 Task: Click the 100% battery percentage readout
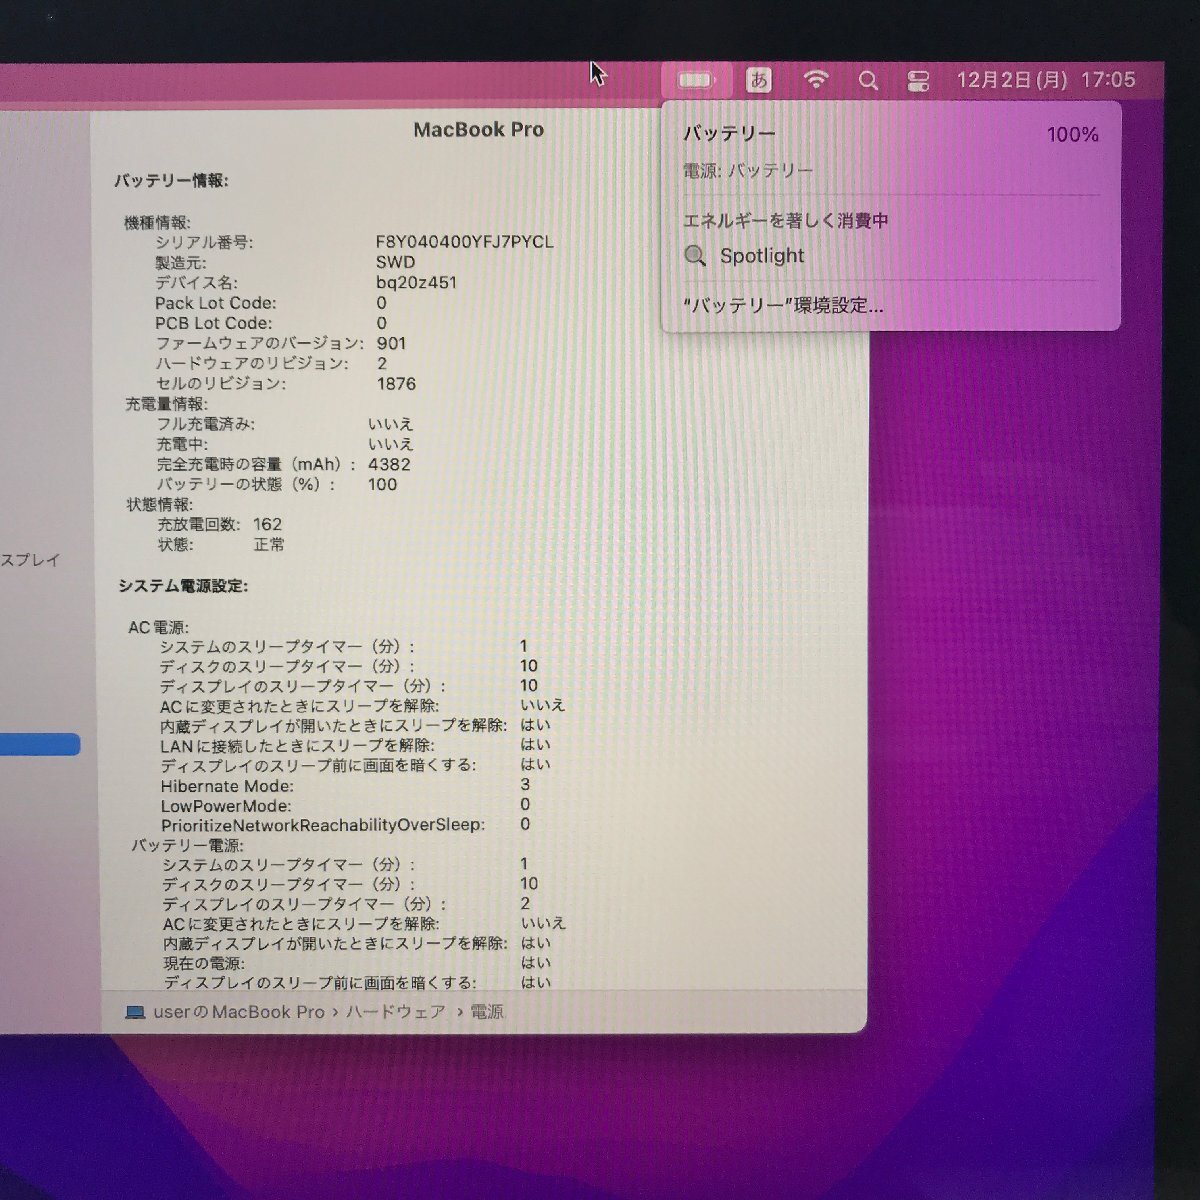[x=1072, y=133]
